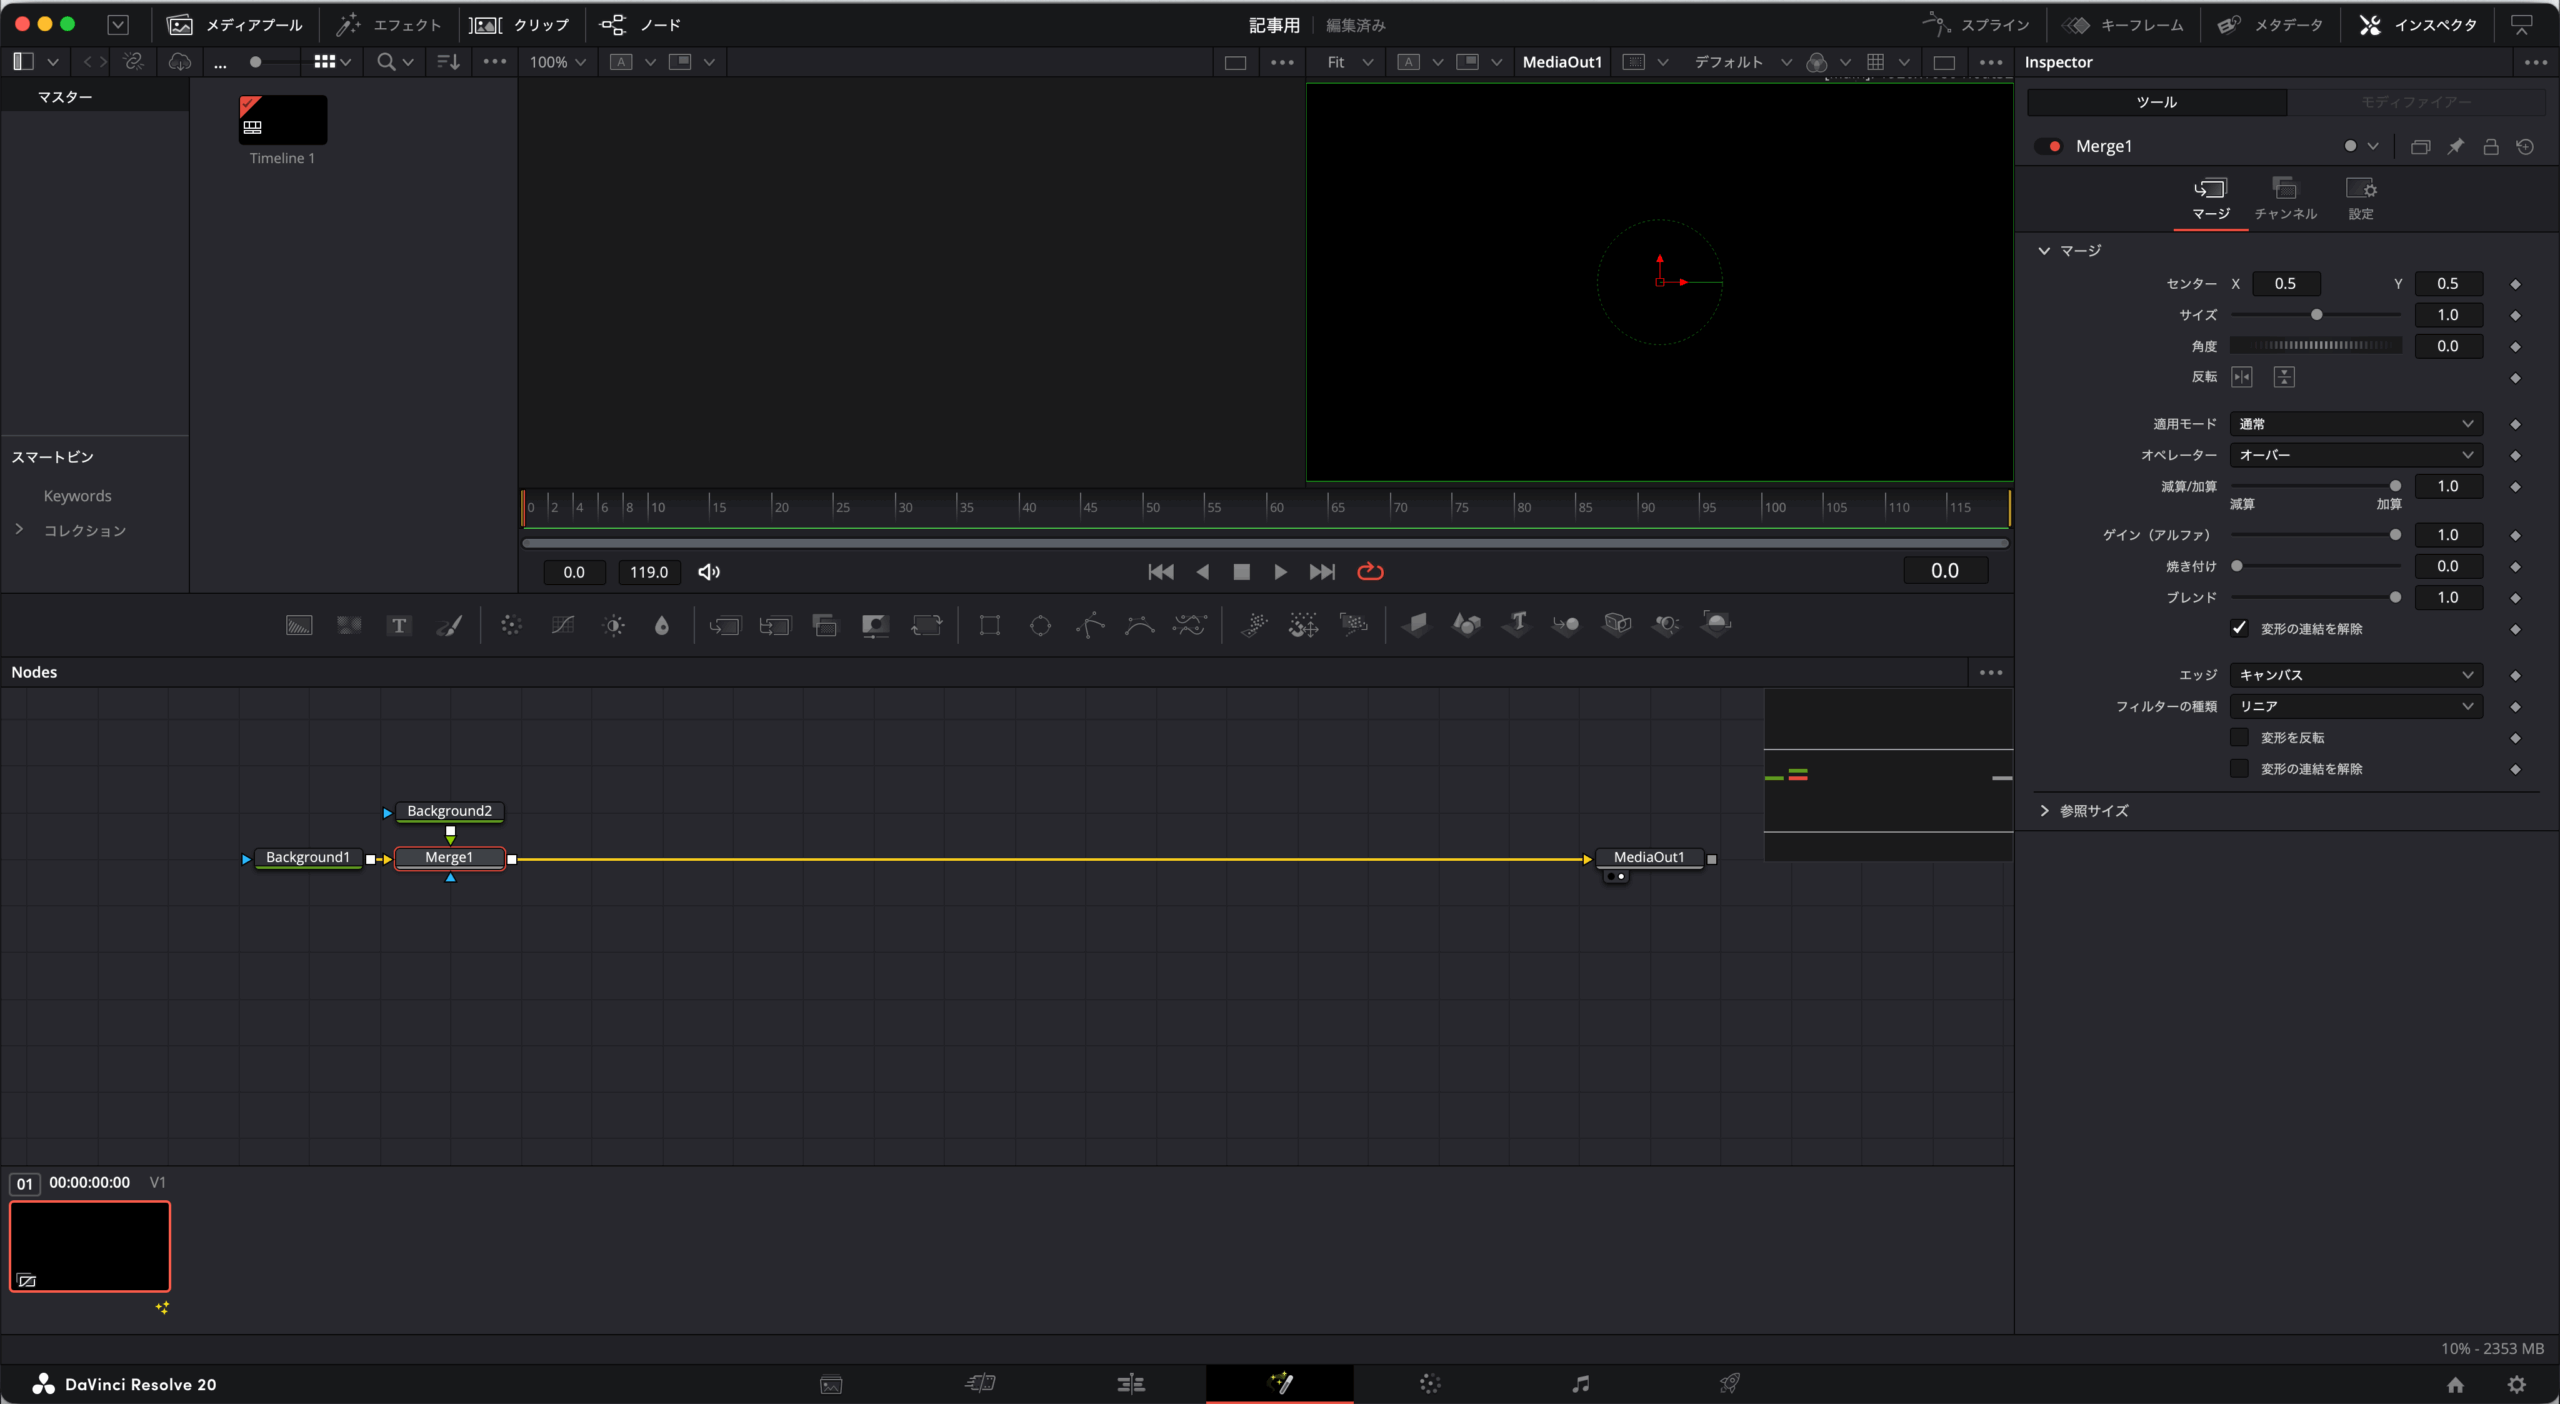The width and height of the screenshot is (2560, 1404).
Task: Toggle the Merge1 enable switch in Inspector
Action: [2048, 146]
